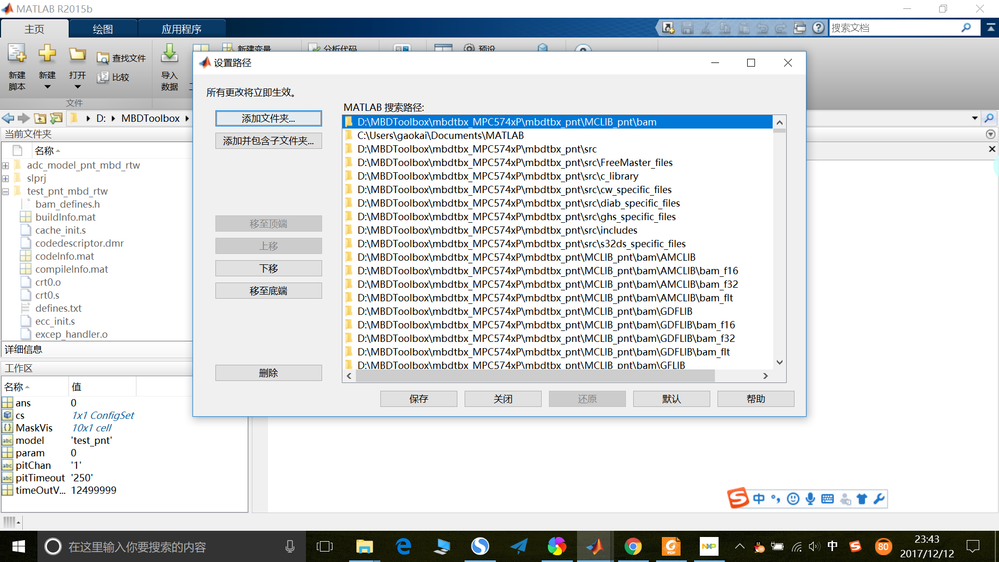Click the 默认 (Default) button

(x=672, y=399)
